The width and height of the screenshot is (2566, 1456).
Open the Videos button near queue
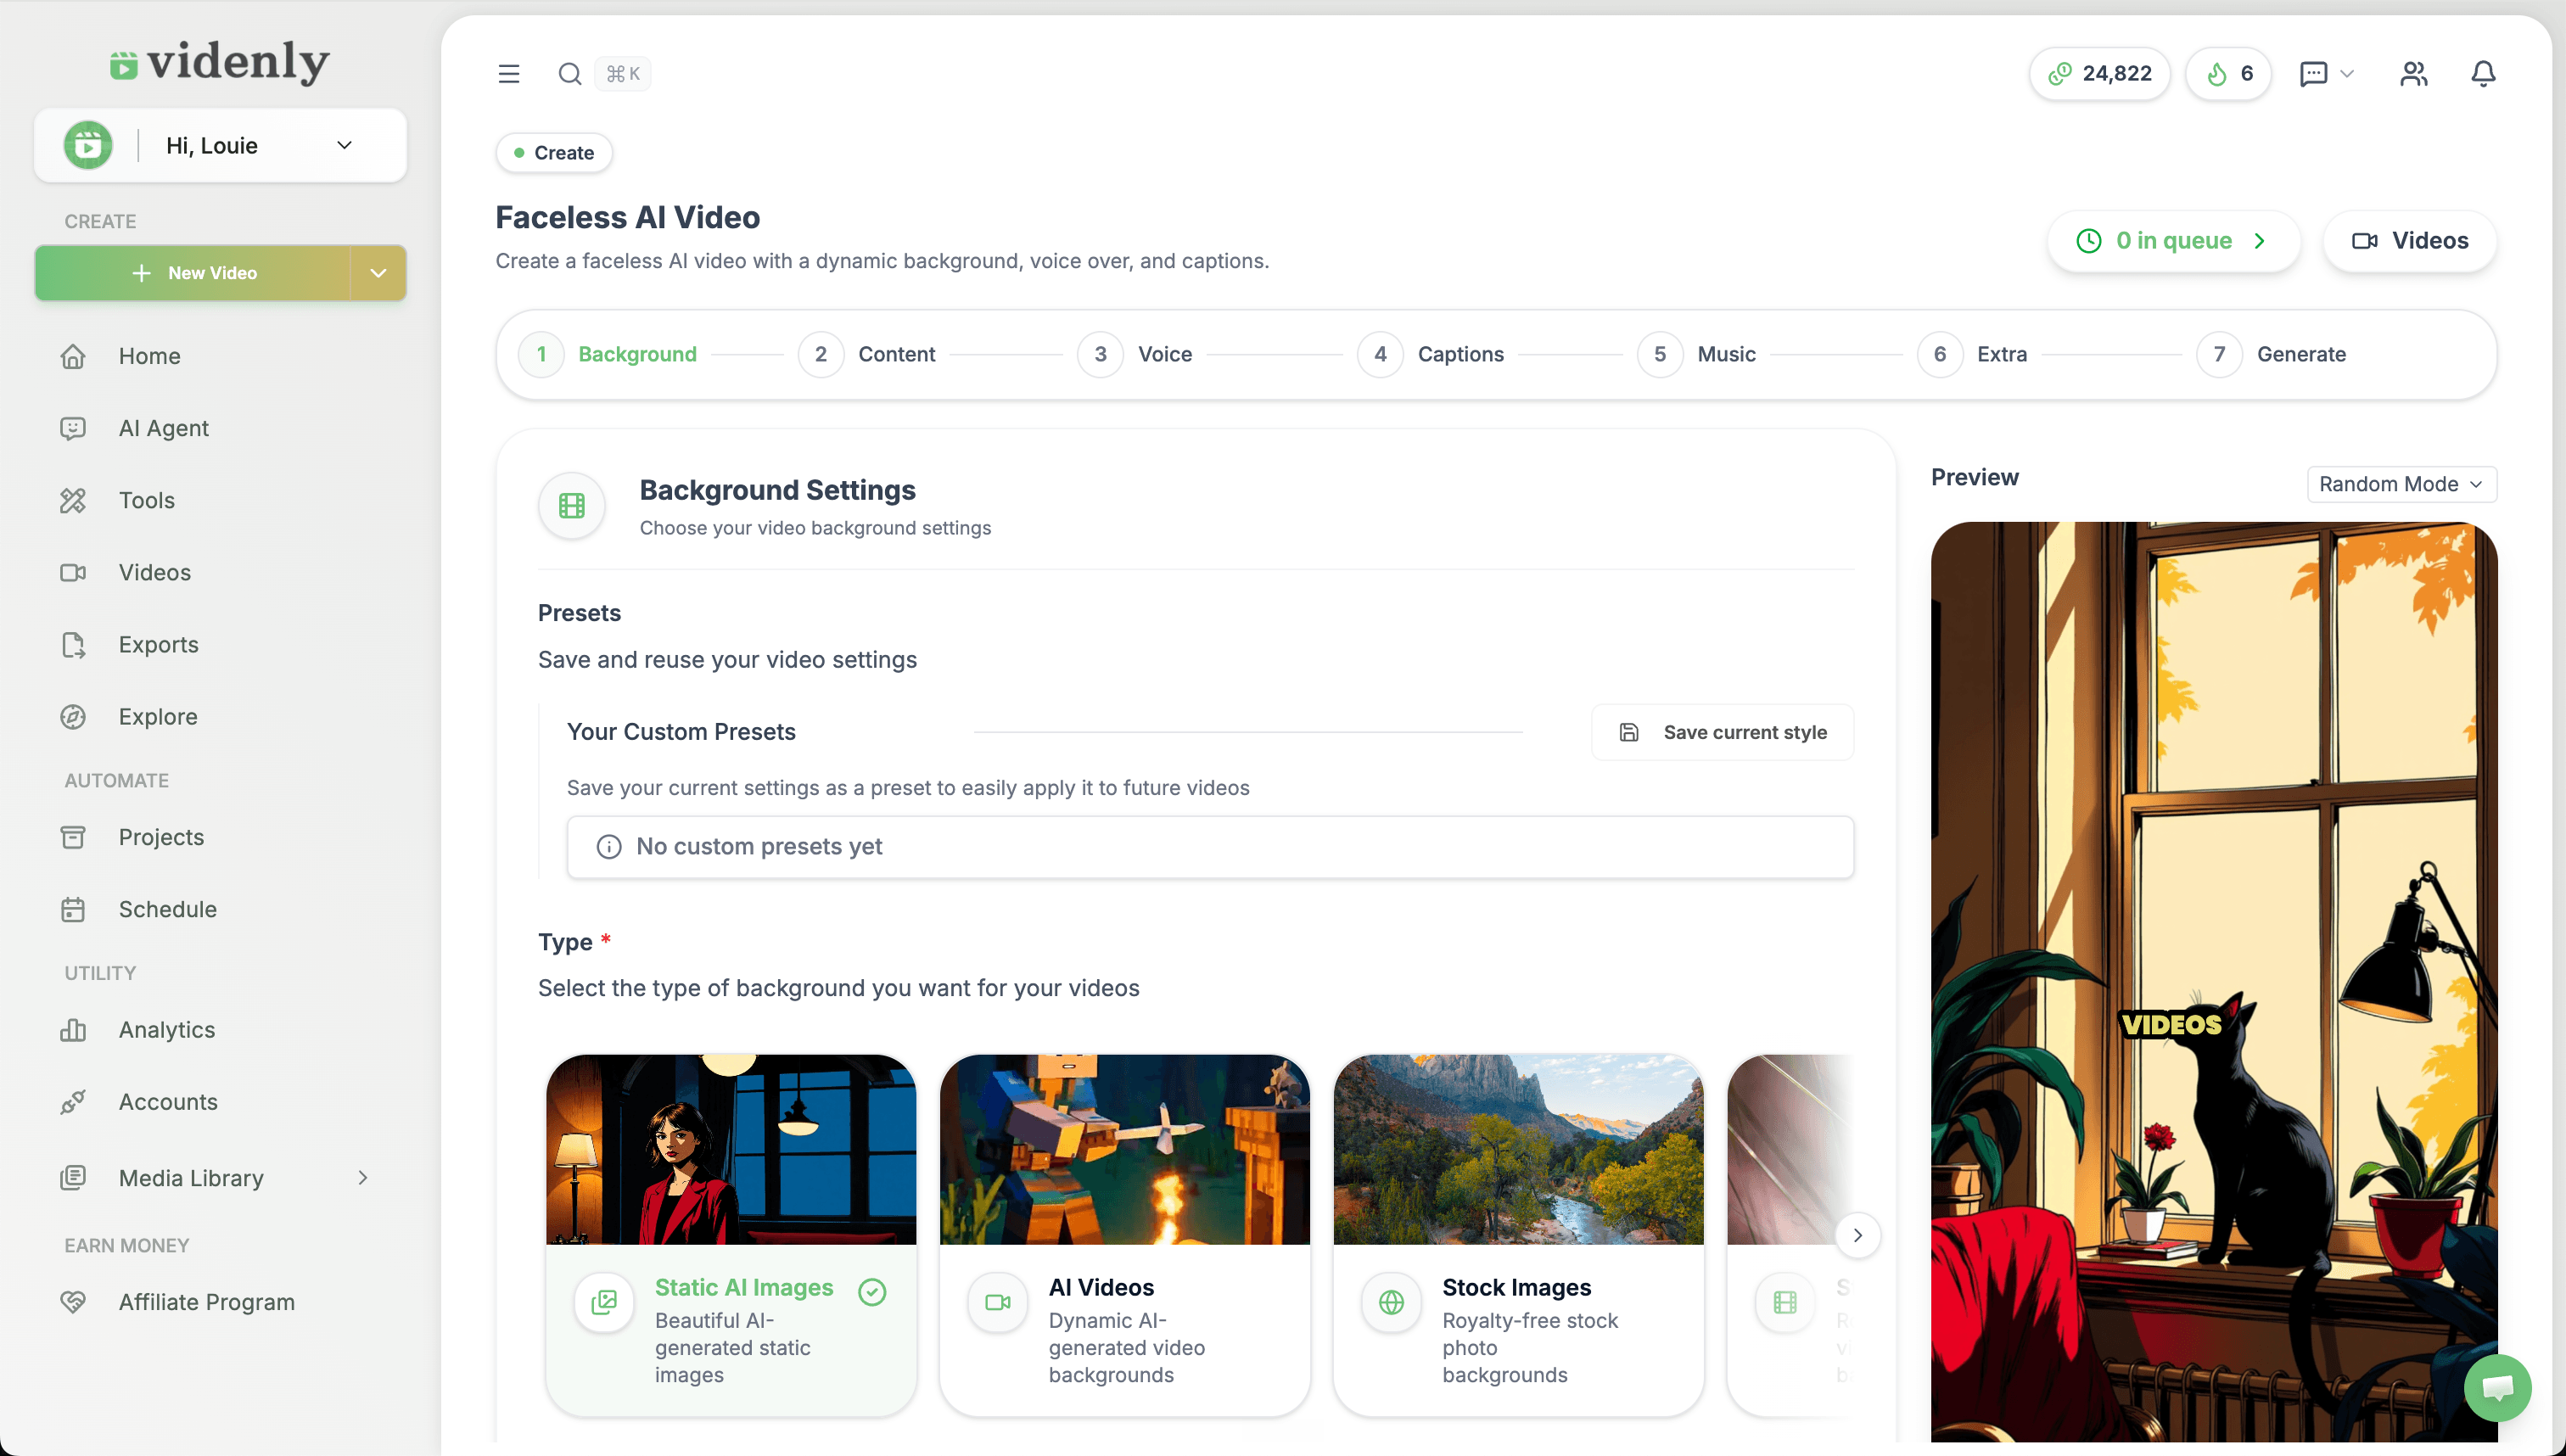coord(2409,241)
